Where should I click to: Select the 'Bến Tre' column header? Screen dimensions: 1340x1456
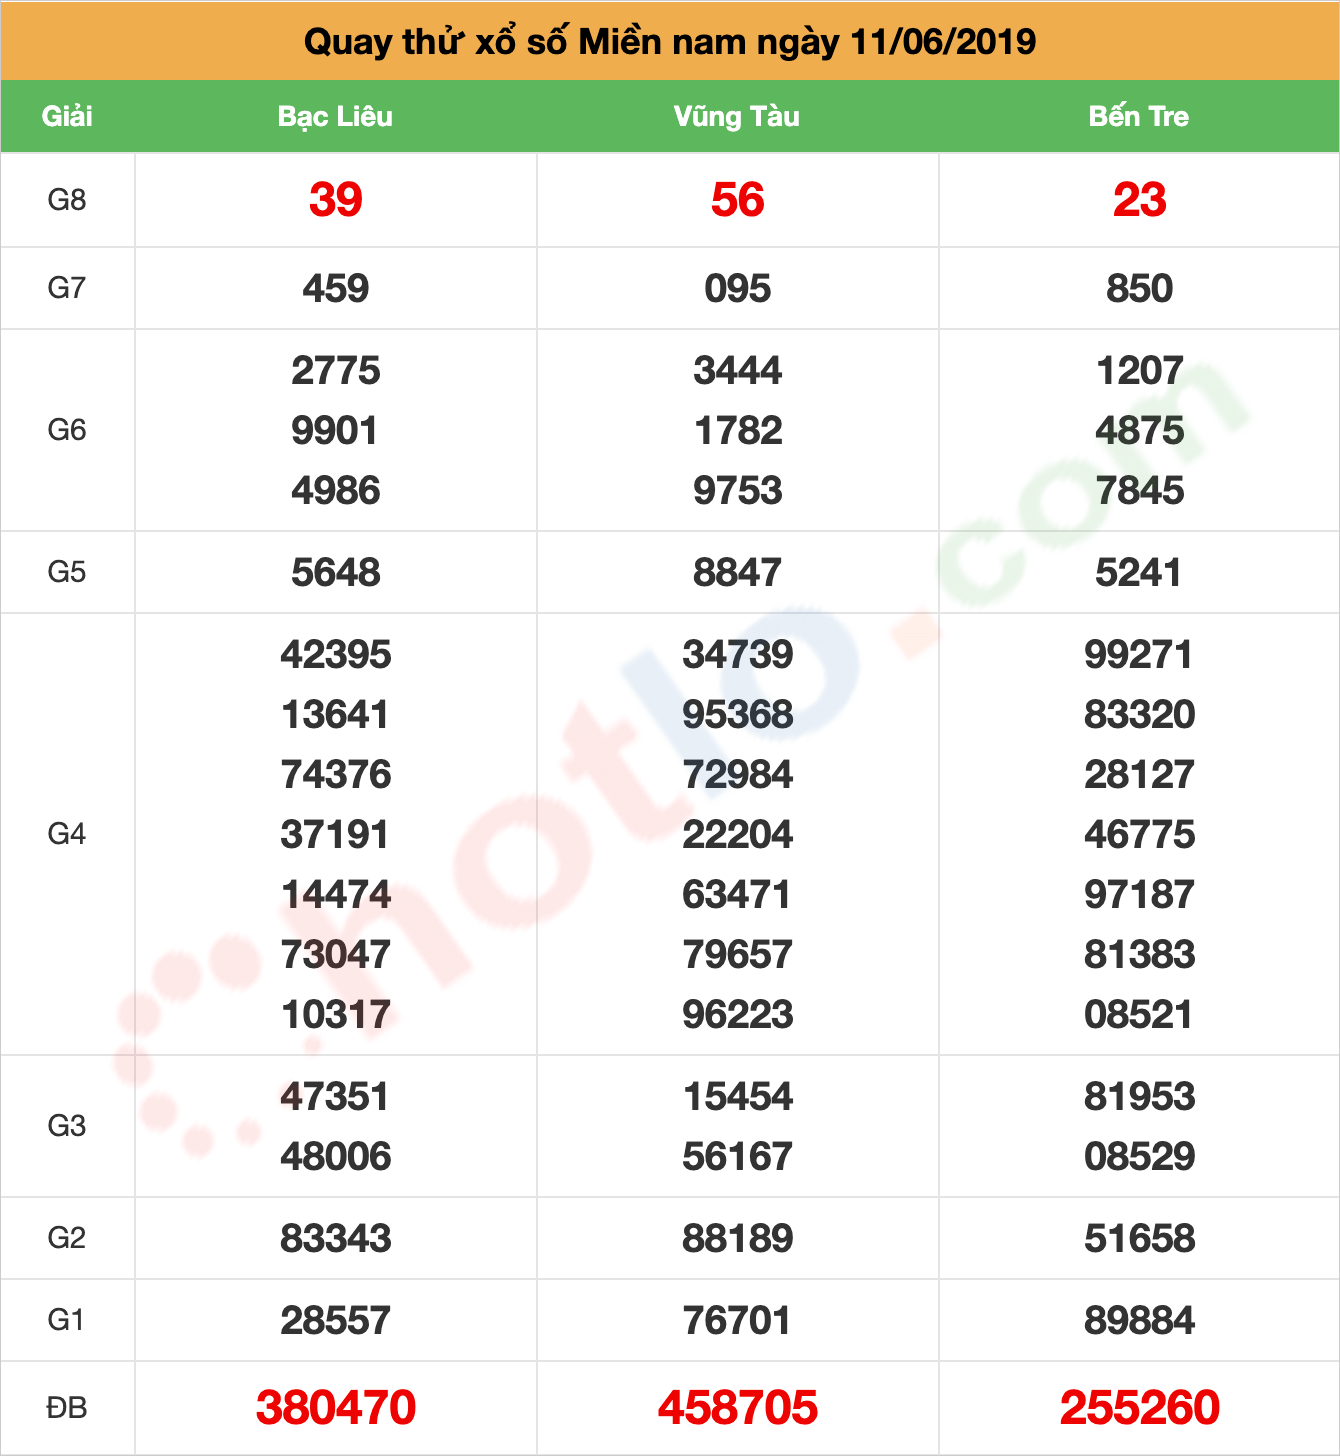(1139, 116)
